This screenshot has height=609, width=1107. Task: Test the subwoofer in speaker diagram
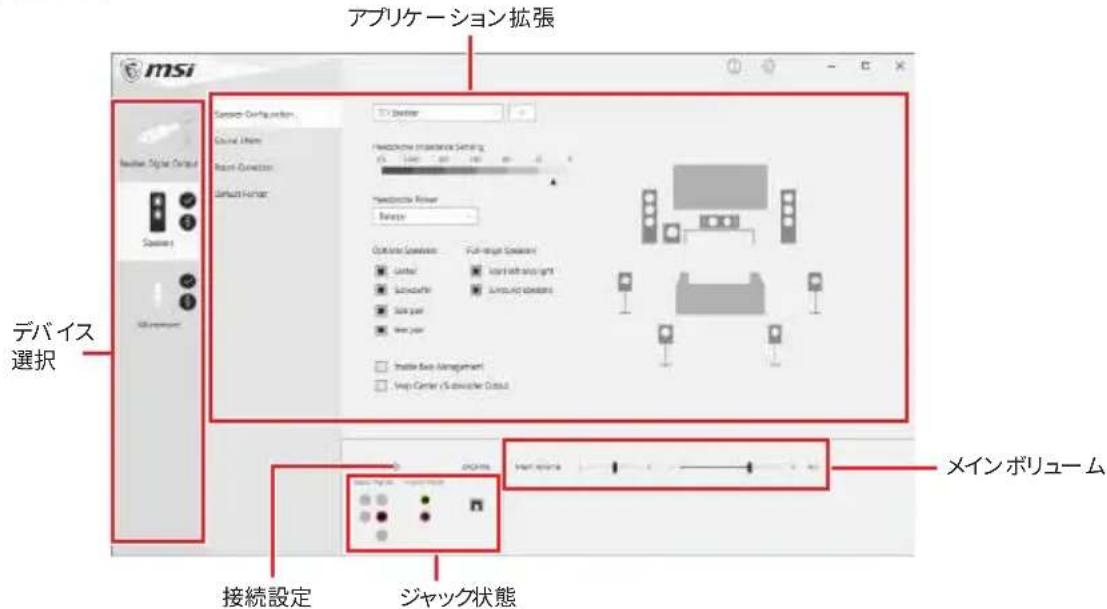pyautogui.click(x=671, y=232)
